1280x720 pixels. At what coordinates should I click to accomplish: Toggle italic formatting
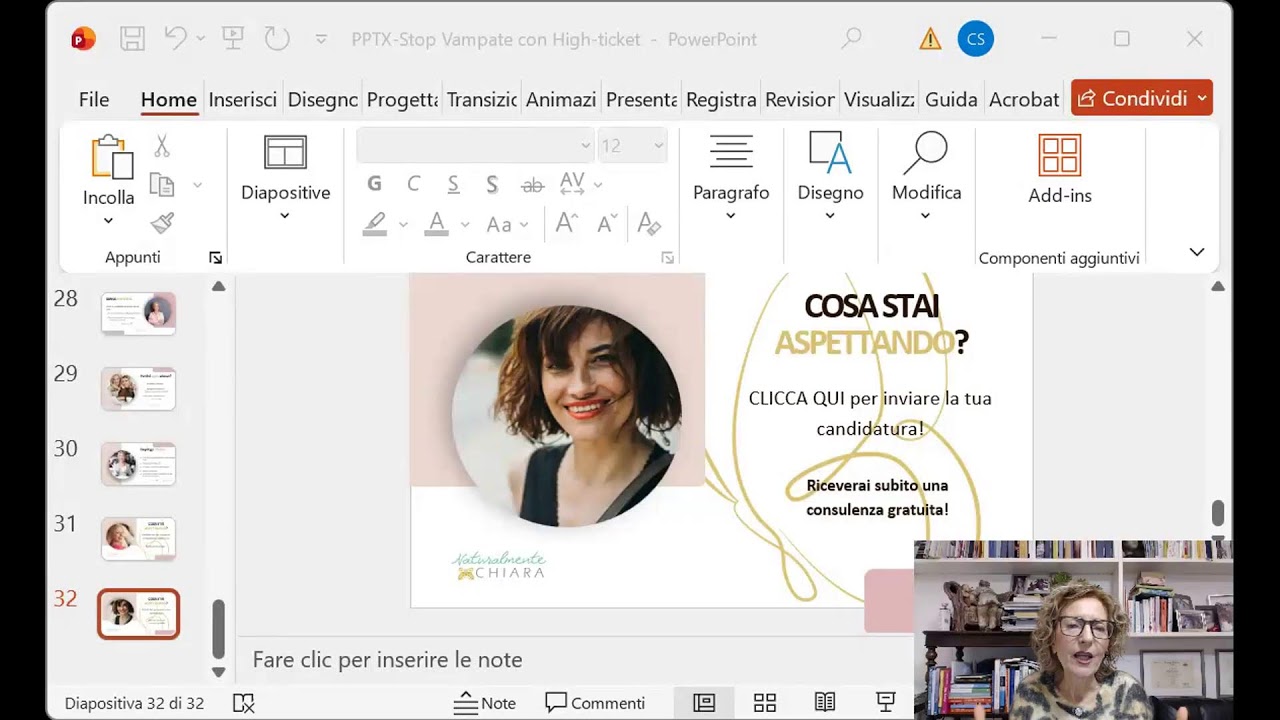pos(413,184)
